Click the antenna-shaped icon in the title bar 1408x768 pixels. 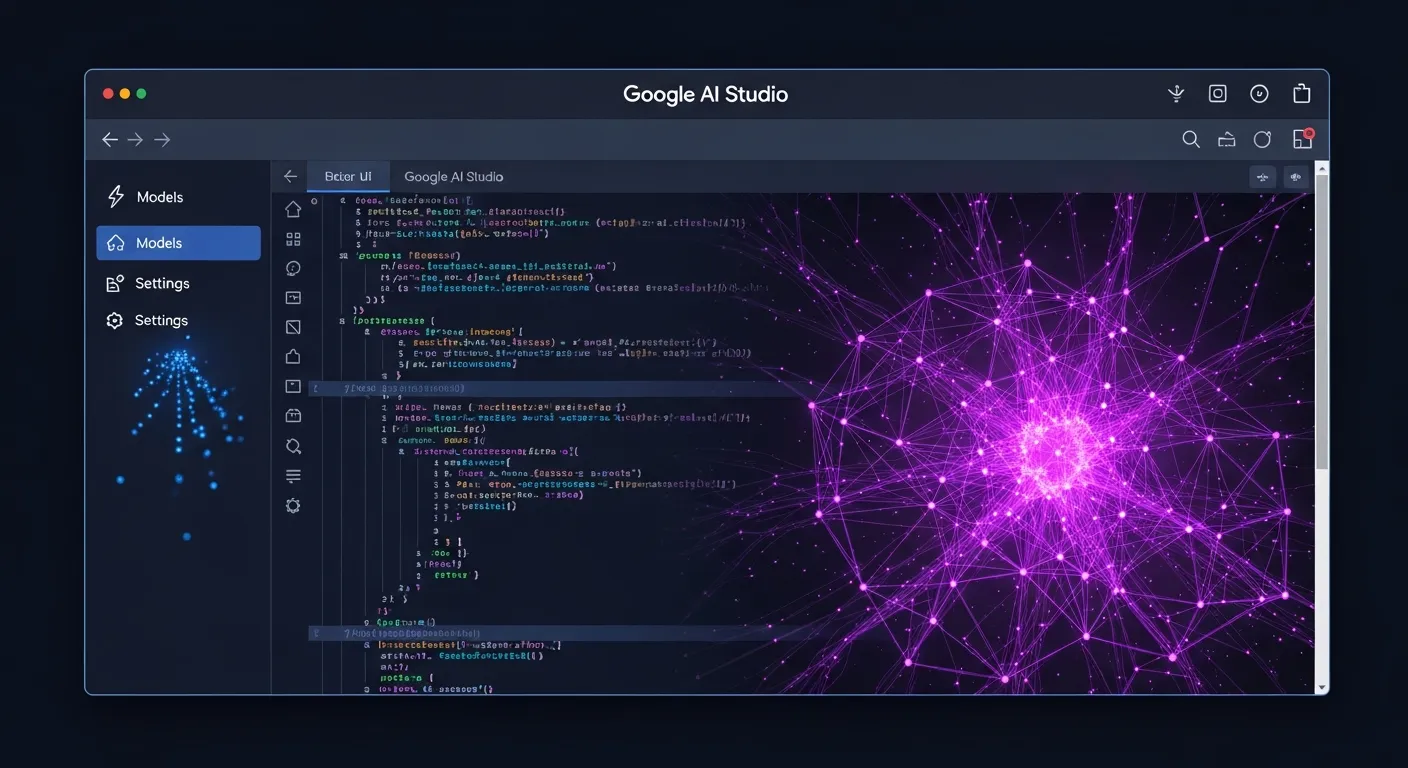coord(1176,94)
